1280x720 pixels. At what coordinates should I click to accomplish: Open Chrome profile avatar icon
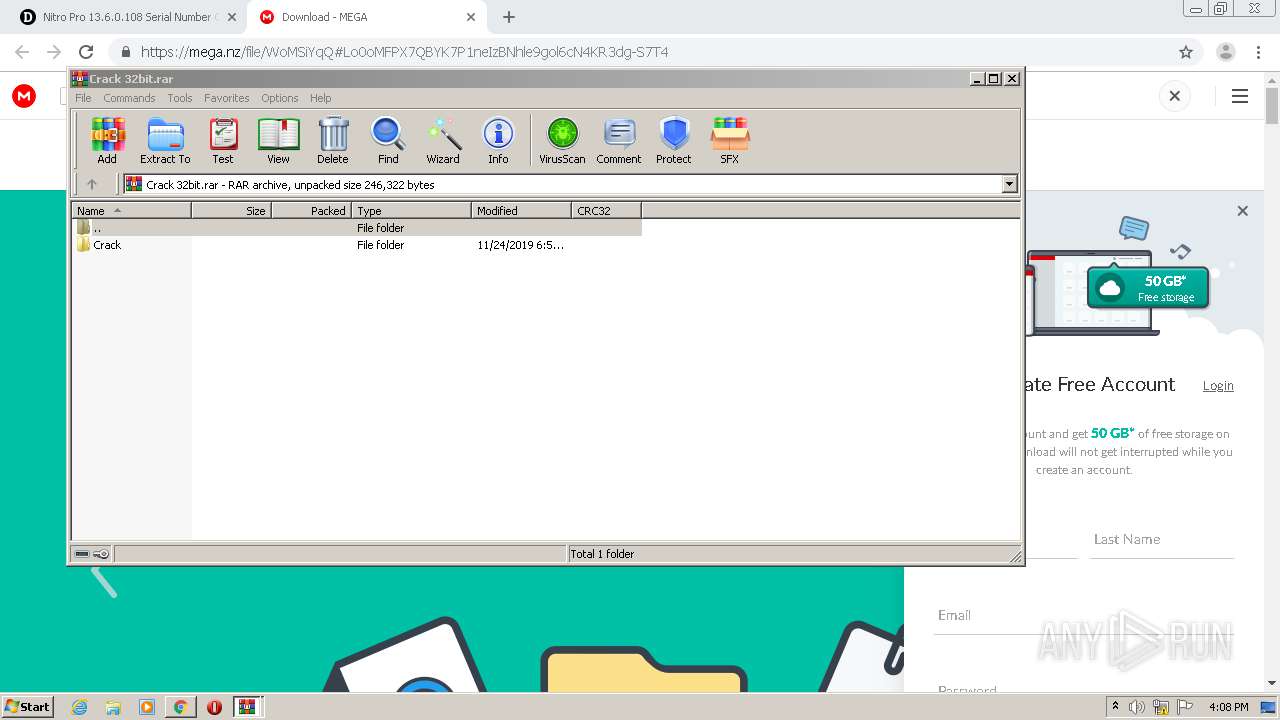(1225, 52)
